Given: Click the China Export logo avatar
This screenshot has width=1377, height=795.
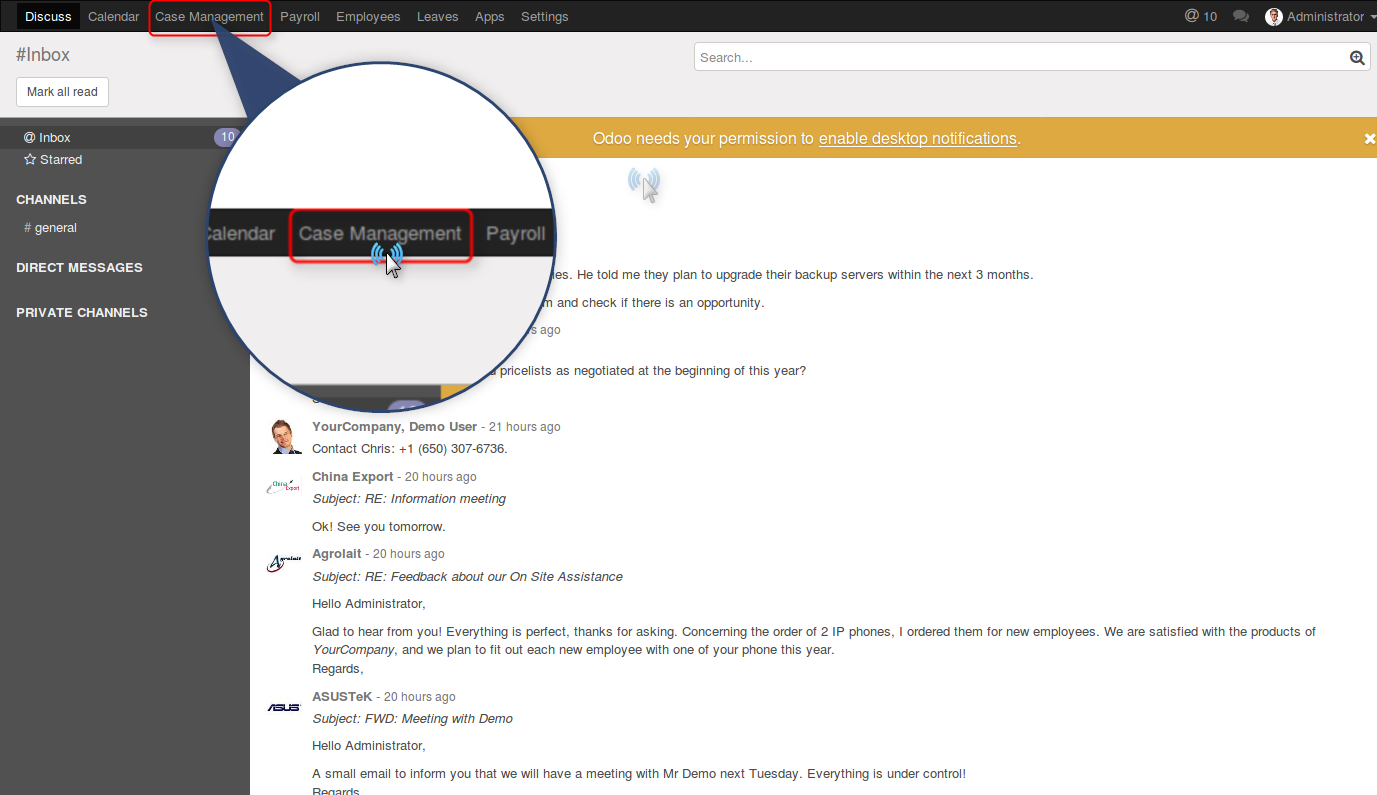Looking at the screenshot, I should pyautogui.click(x=284, y=487).
